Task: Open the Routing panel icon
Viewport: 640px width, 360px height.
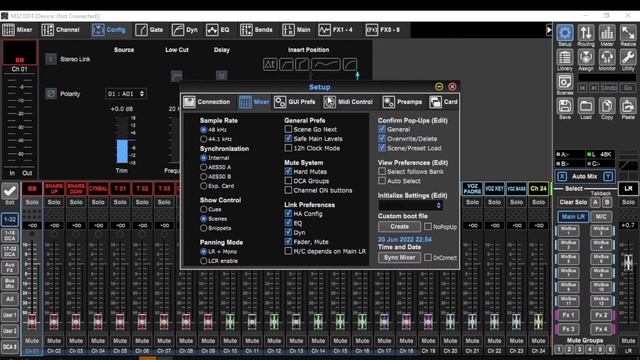Action: point(586,33)
